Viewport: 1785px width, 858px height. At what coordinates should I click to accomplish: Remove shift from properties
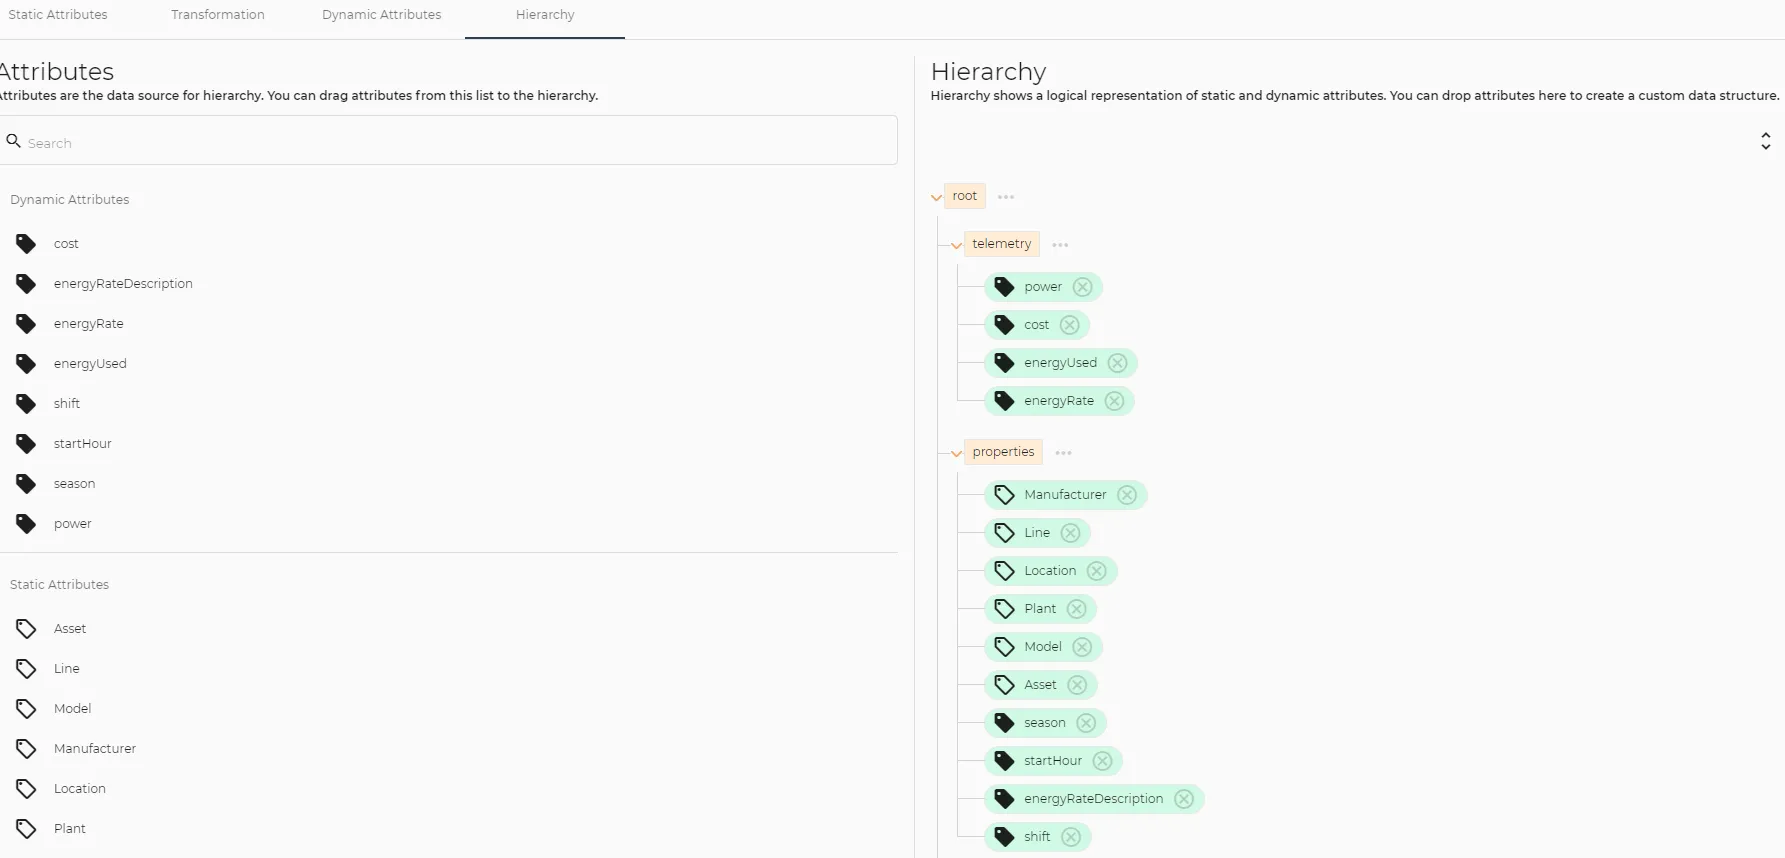(1071, 837)
